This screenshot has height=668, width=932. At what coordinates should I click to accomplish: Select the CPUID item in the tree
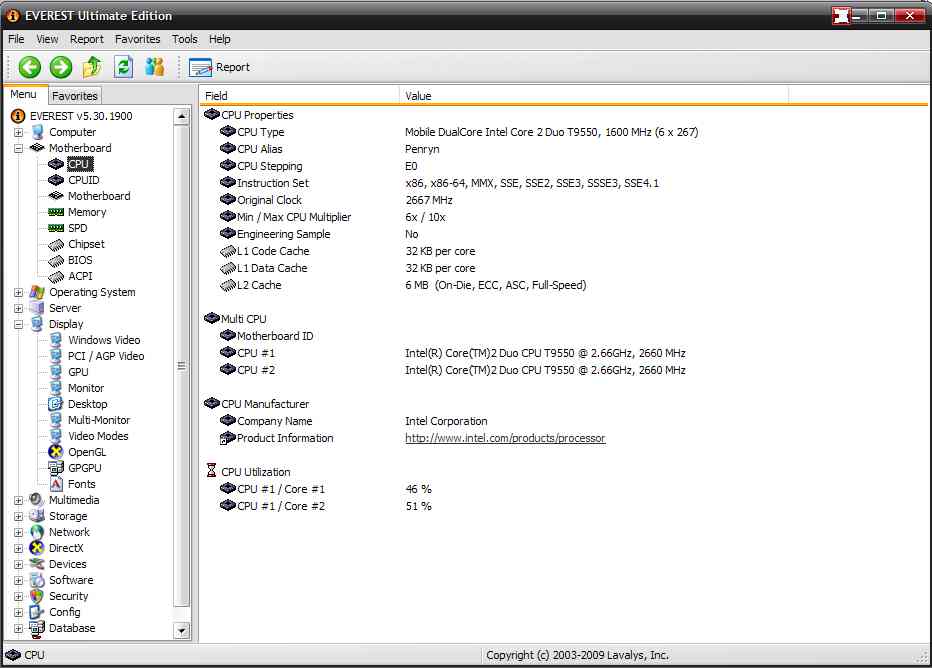[83, 180]
